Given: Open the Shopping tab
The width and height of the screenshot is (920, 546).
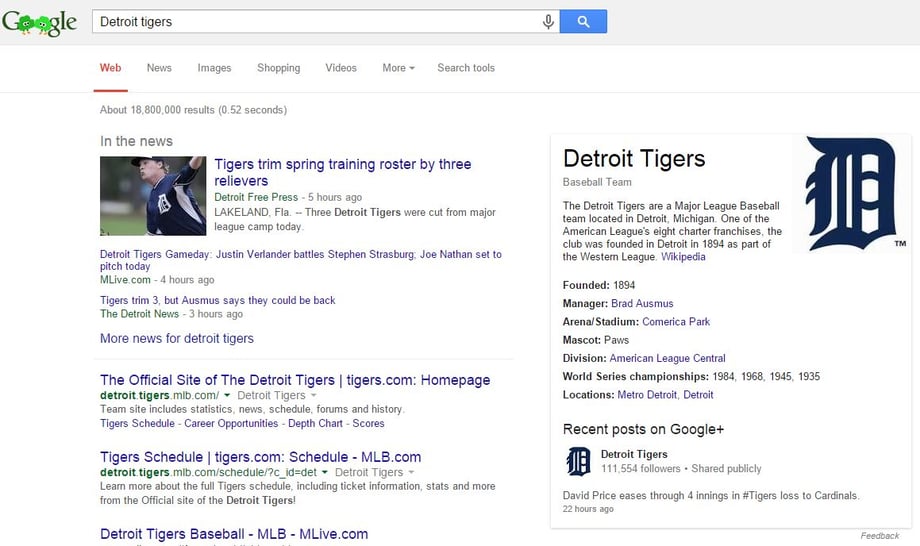Looking at the screenshot, I should (278, 68).
